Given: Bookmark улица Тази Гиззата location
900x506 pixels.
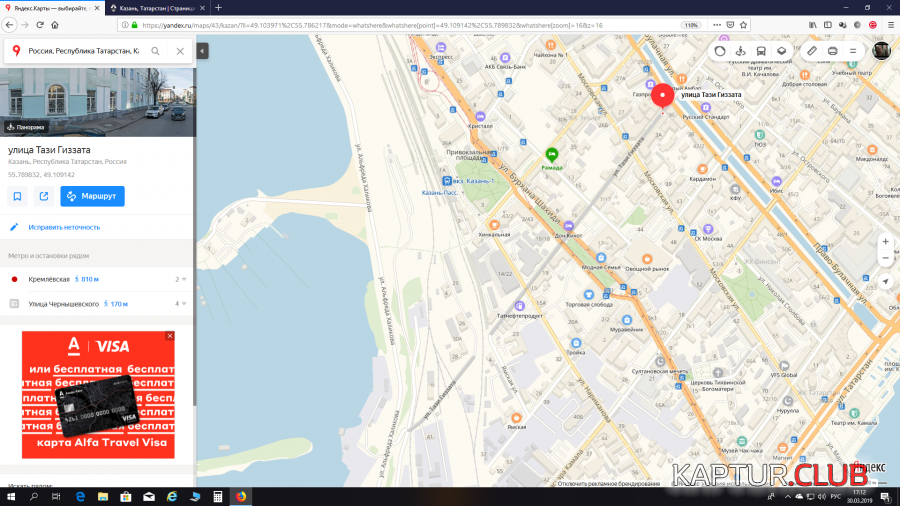Looking at the screenshot, I should click(17, 196).
